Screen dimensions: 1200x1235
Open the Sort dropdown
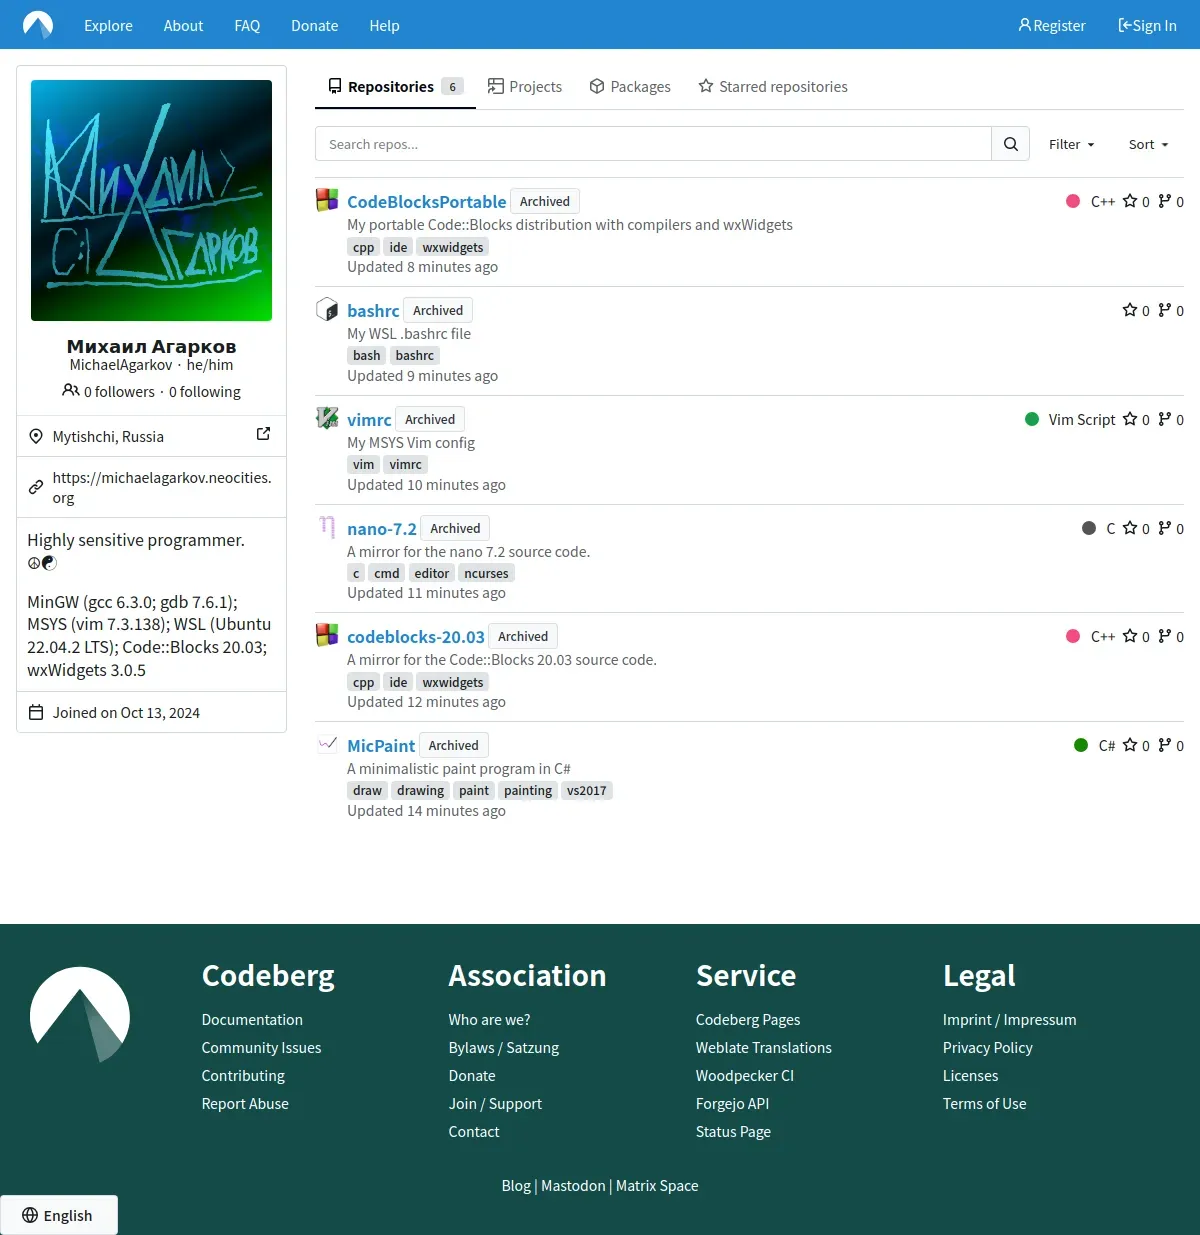(x=1148, y=144)
